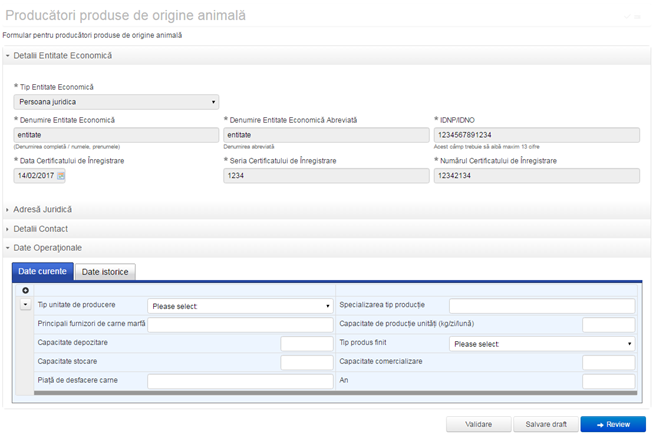This screenshot has width=656, height=441.
Task: Click the Specializarea tip producție input field
Action: [x=541, y=306]
